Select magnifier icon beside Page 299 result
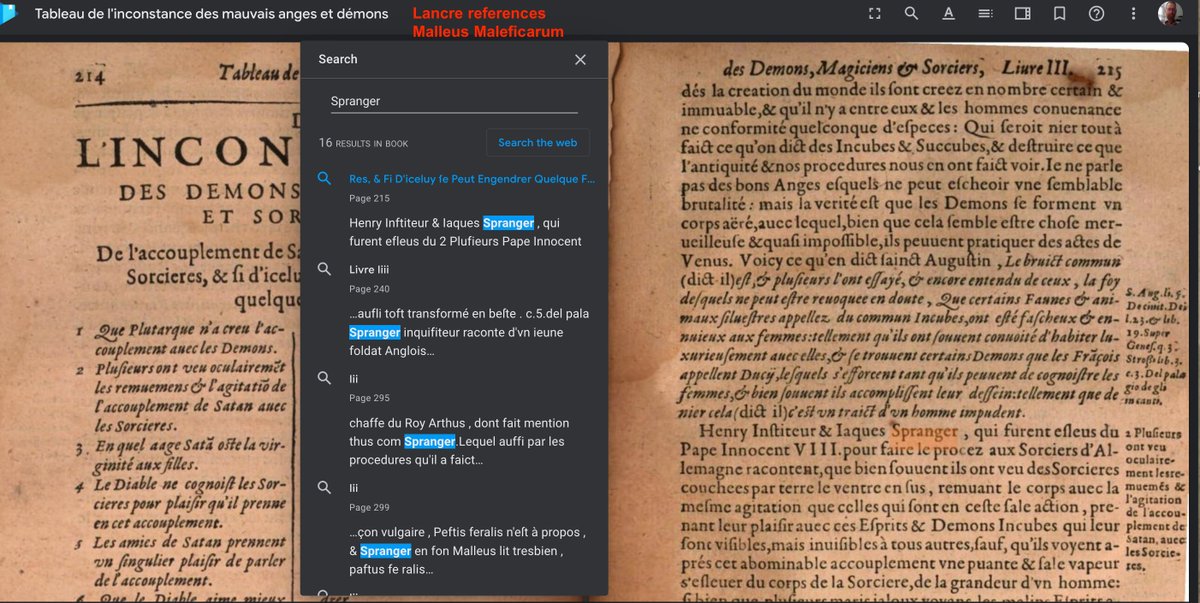1200x603 pixels. [324, 487]
